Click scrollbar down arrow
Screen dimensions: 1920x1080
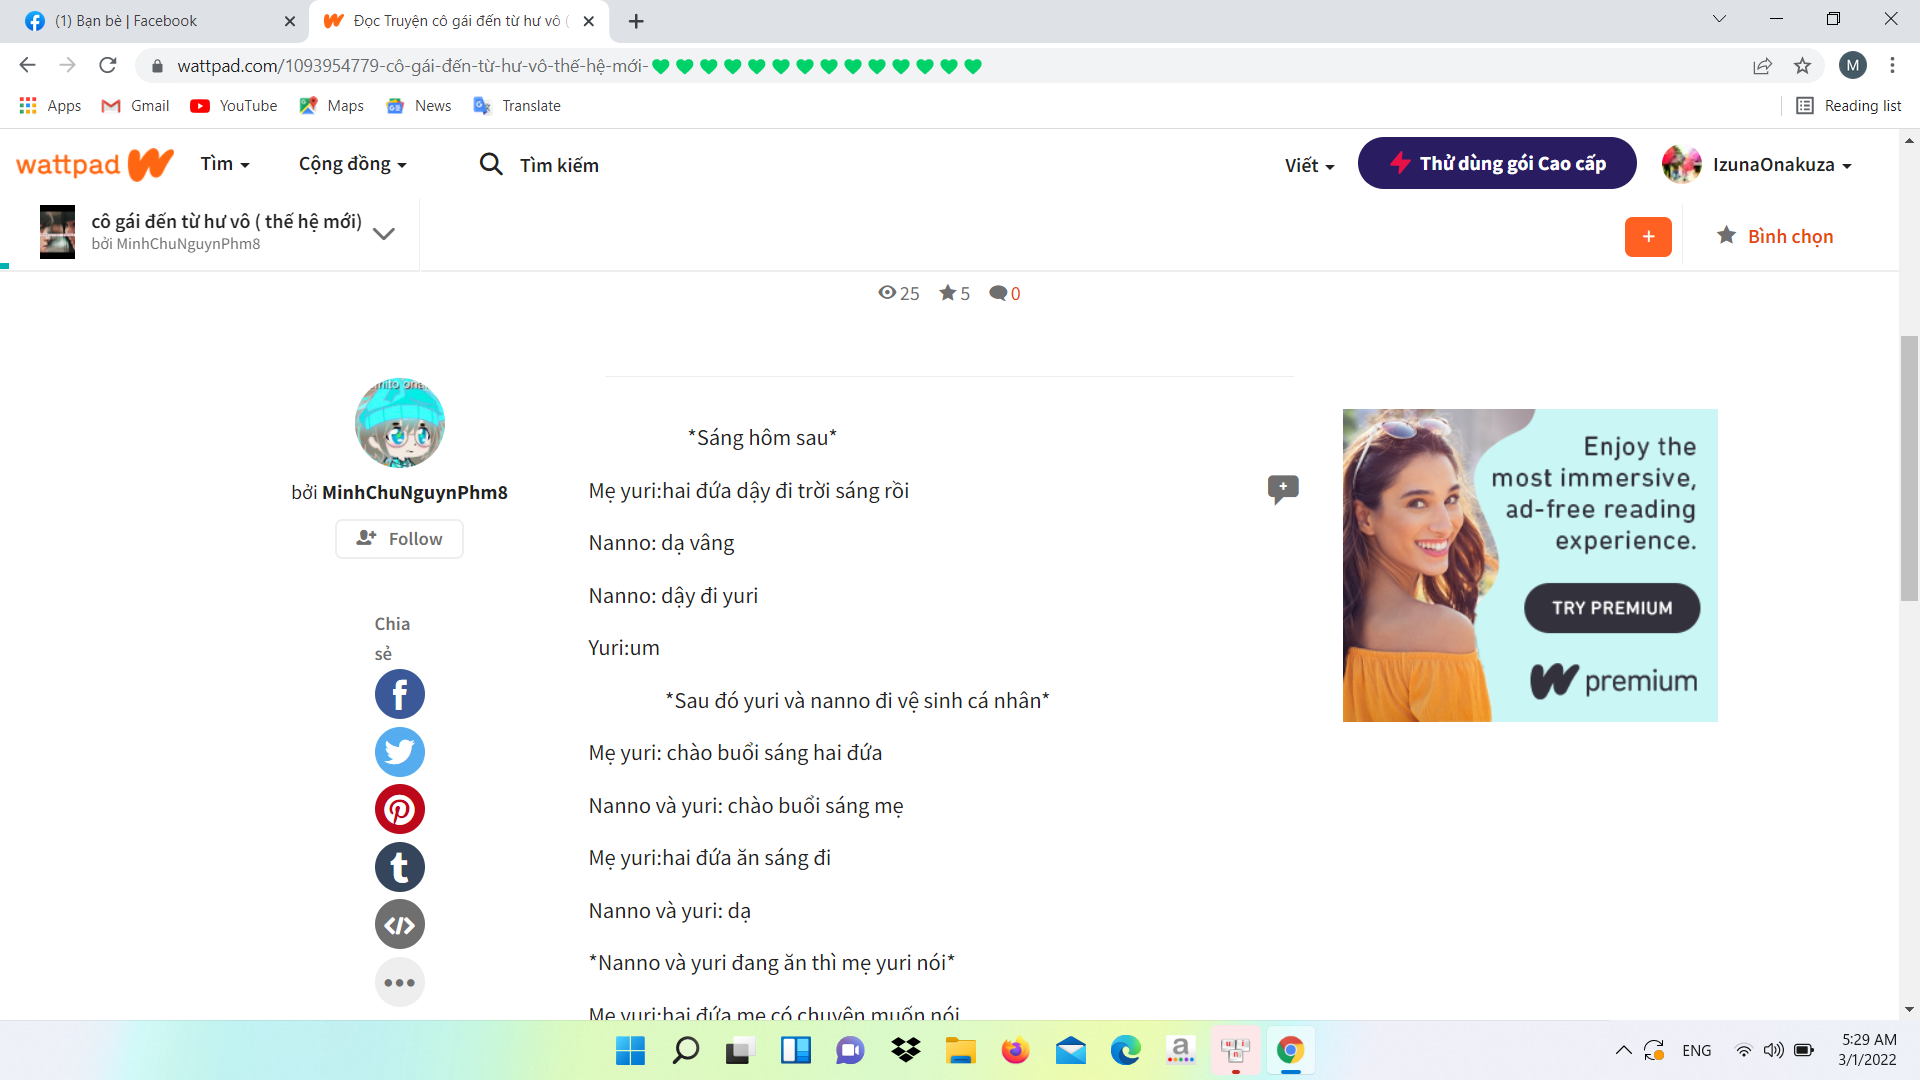tap(1909, 1010)
